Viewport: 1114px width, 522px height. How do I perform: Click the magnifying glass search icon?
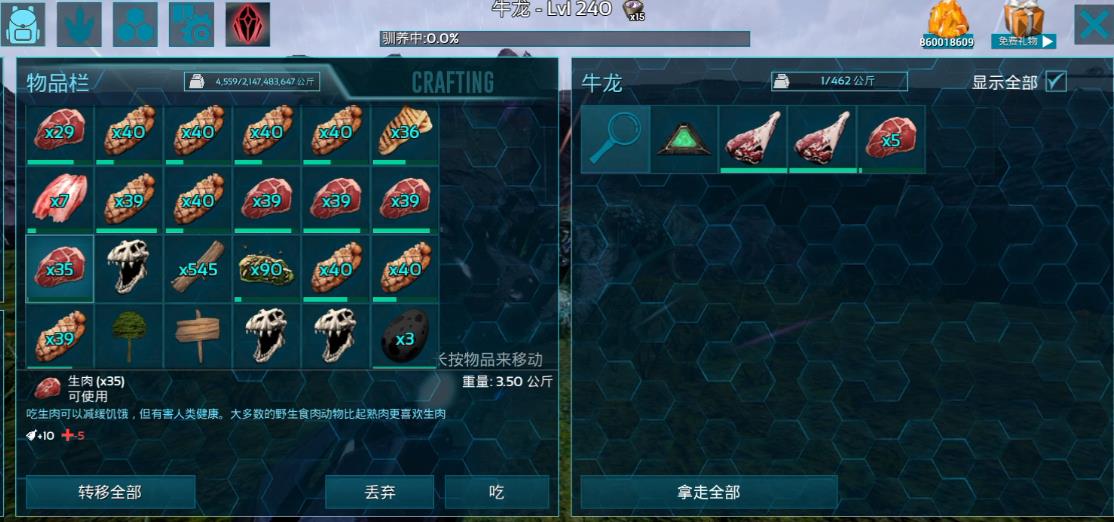click(x=615, y=139)
